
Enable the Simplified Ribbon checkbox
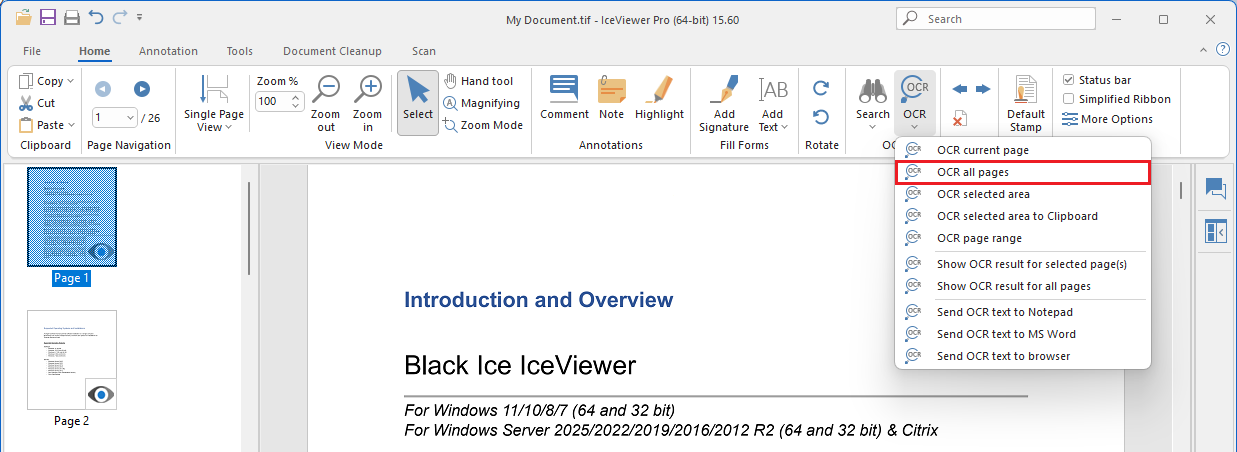[1068, 99]
